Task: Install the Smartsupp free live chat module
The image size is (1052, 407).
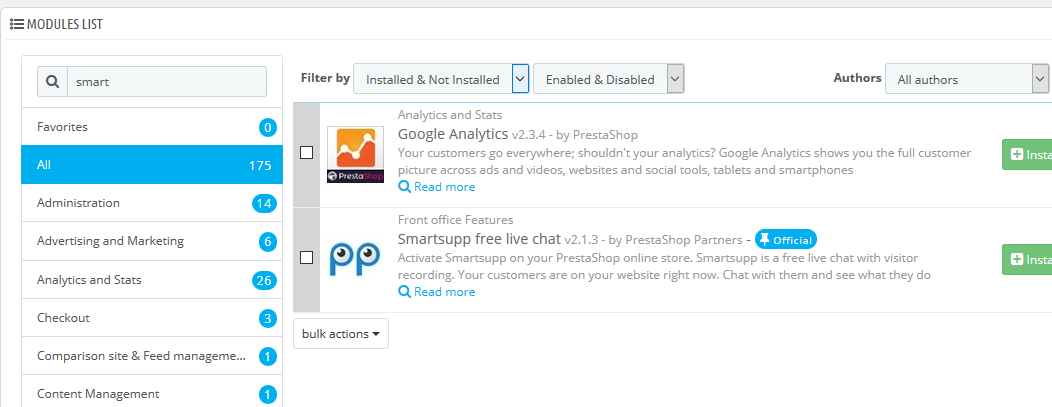Action: tap(1027, 259)
